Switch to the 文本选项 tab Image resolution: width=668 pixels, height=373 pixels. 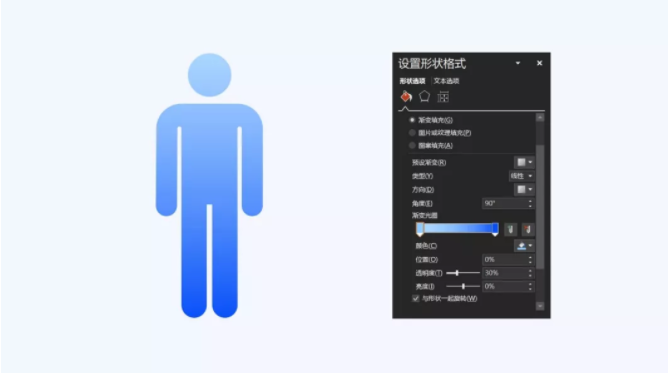pos(446,81)
